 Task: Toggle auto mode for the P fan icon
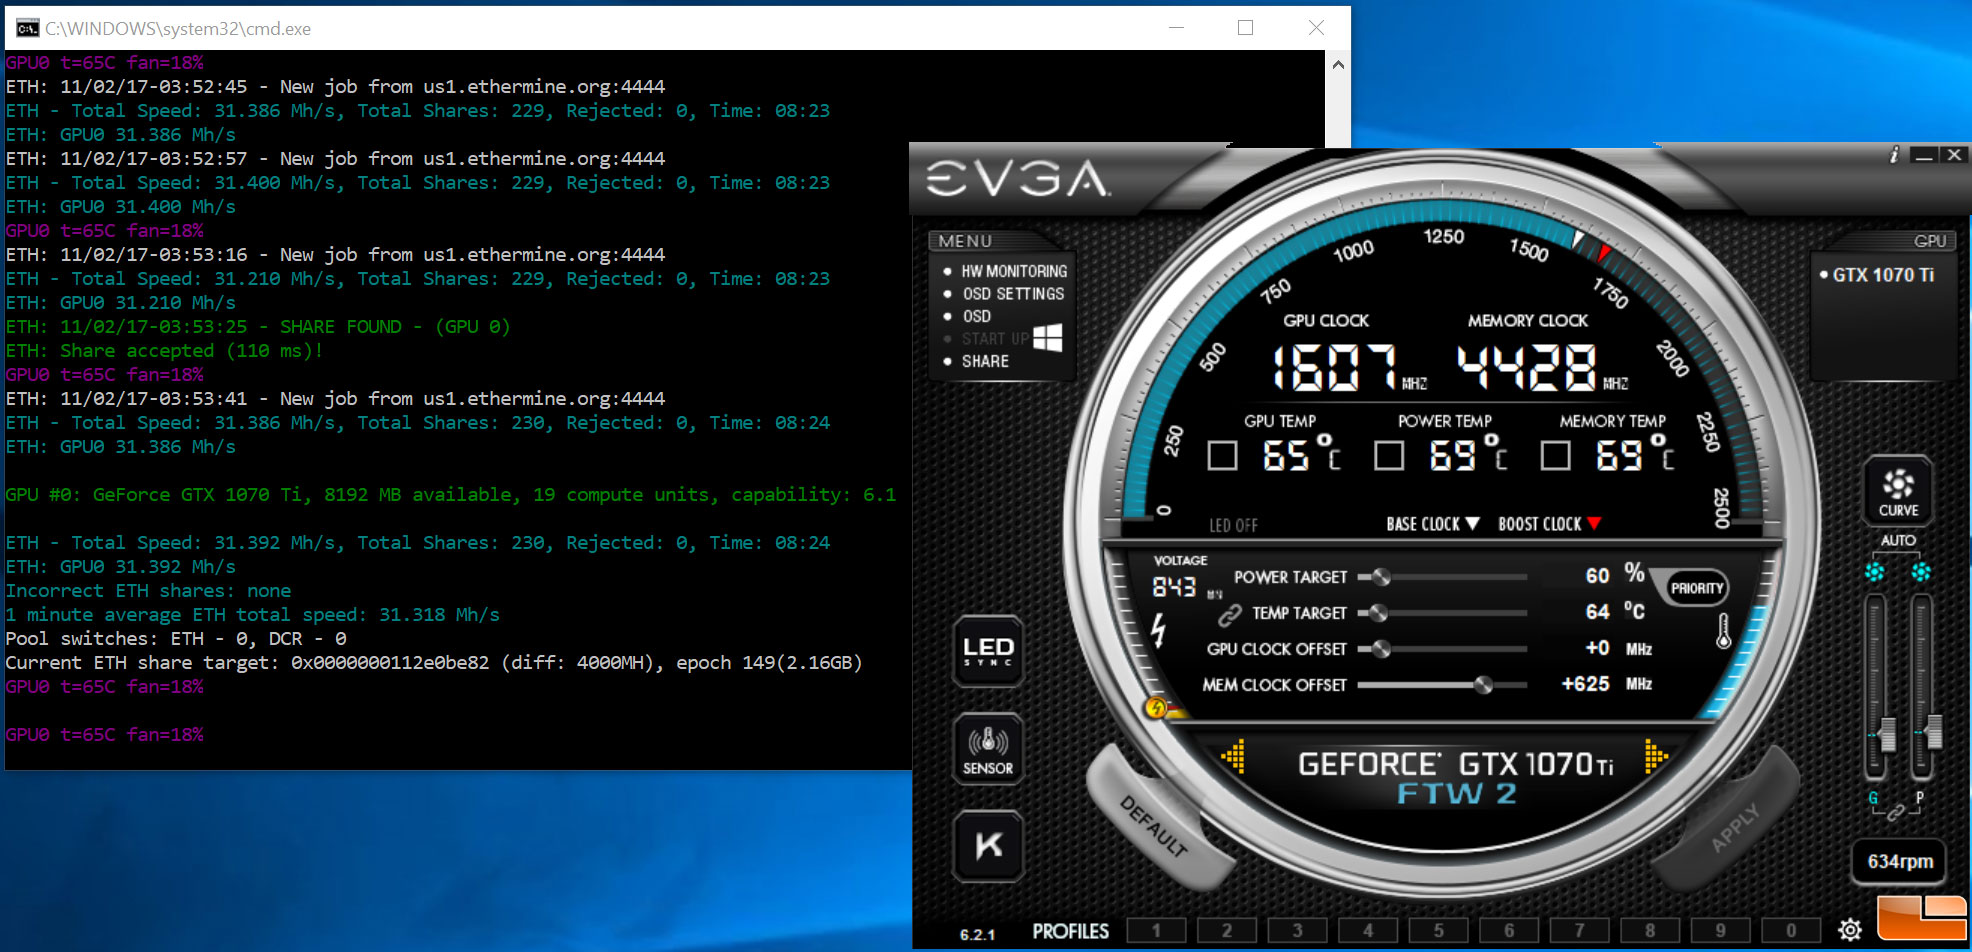tap(1921, 571)
